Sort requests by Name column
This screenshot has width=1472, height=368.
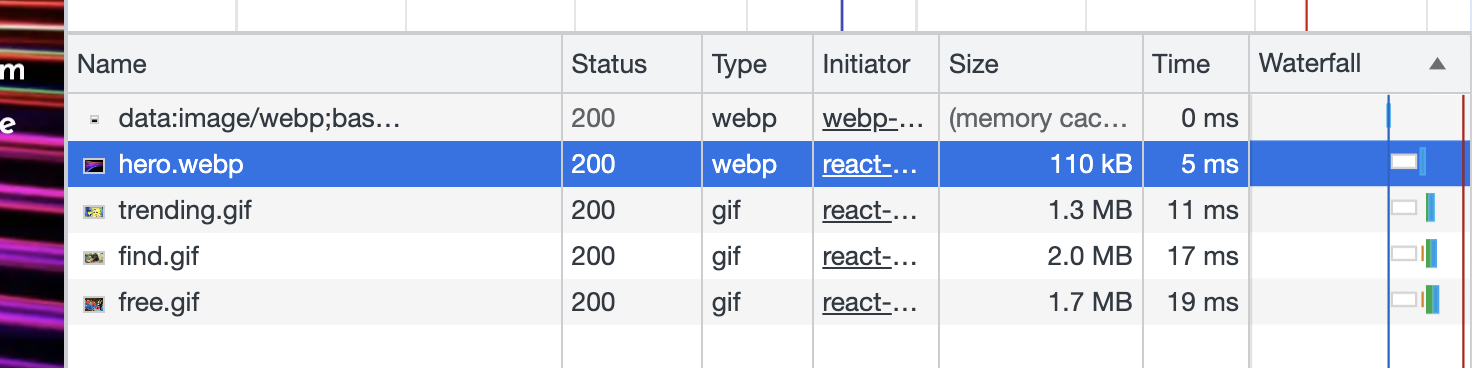111,64
